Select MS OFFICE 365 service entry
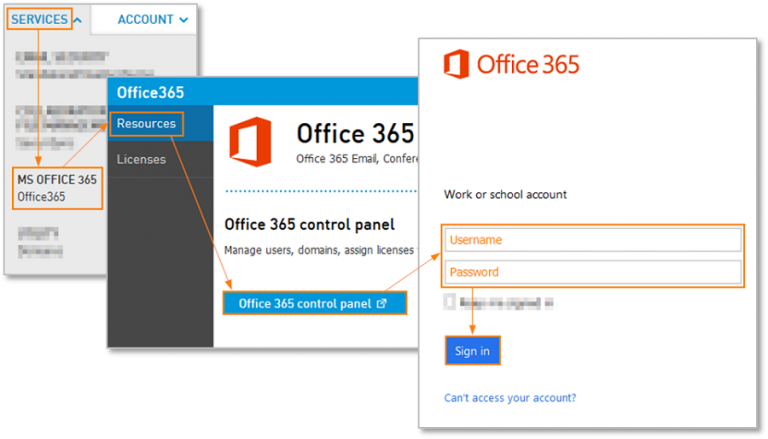This screenshot has height=439, width=768. point(58,188)
